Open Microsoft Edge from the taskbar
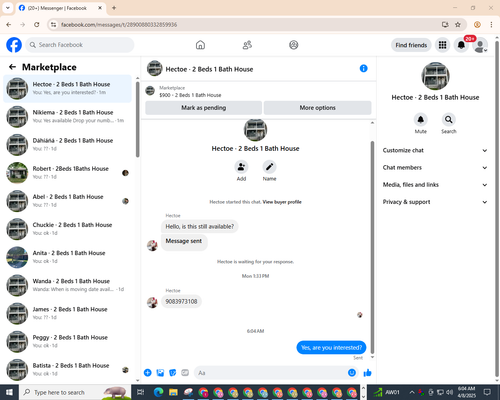Screen dimensions: 500x400 pos(158,392)
